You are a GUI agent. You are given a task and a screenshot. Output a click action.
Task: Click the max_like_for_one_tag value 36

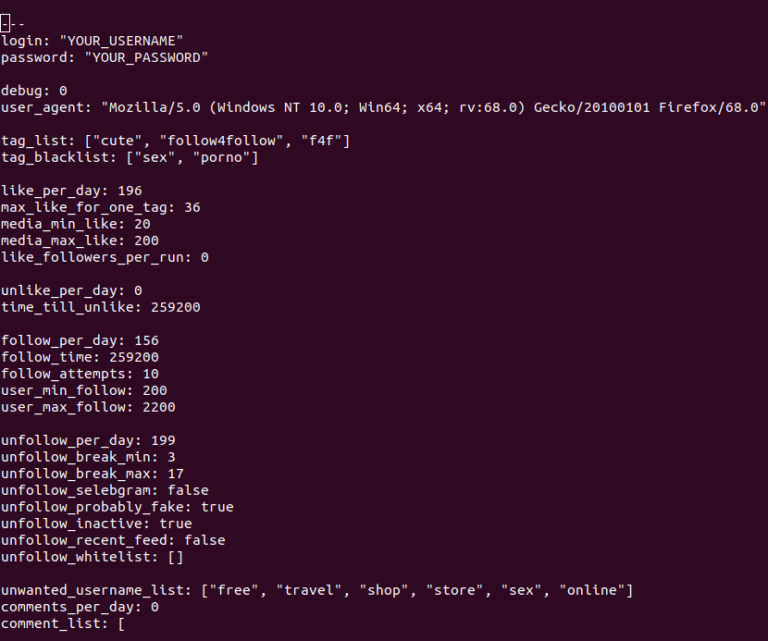(x=191, y=207)
